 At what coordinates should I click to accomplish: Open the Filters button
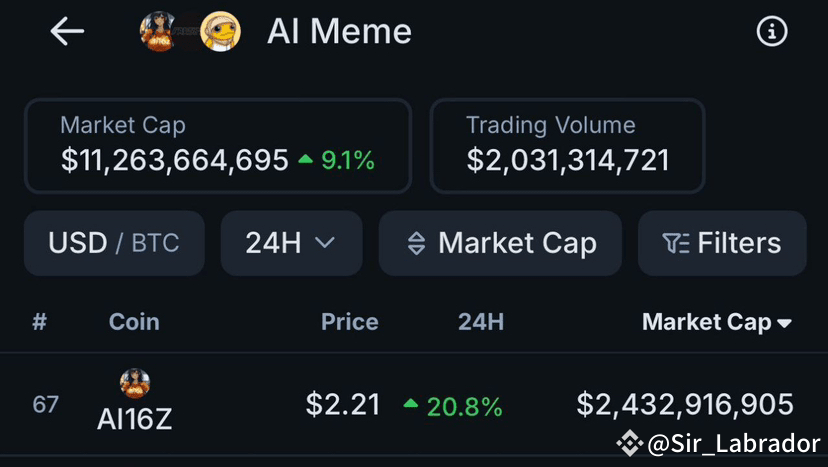(722, 243)
